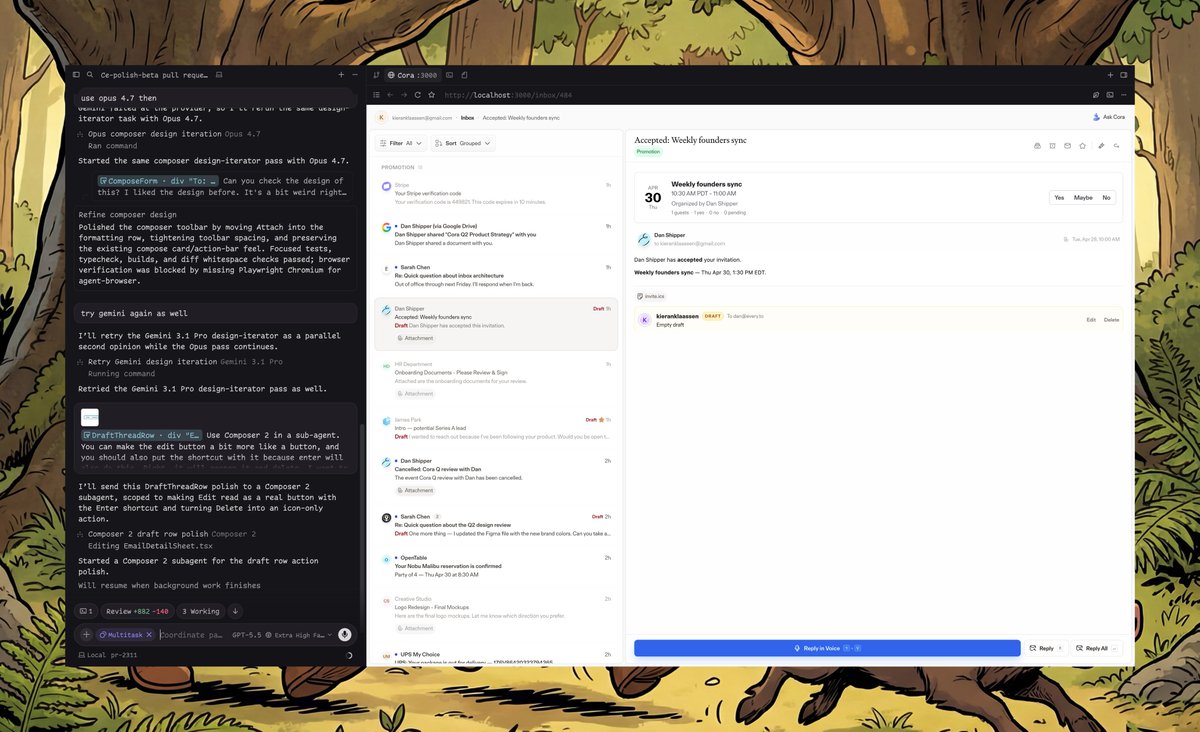Click the Attachment chip on Creative Studio email
The width and height of the screenshot is (1200, 732).
(x=415, y=628)
